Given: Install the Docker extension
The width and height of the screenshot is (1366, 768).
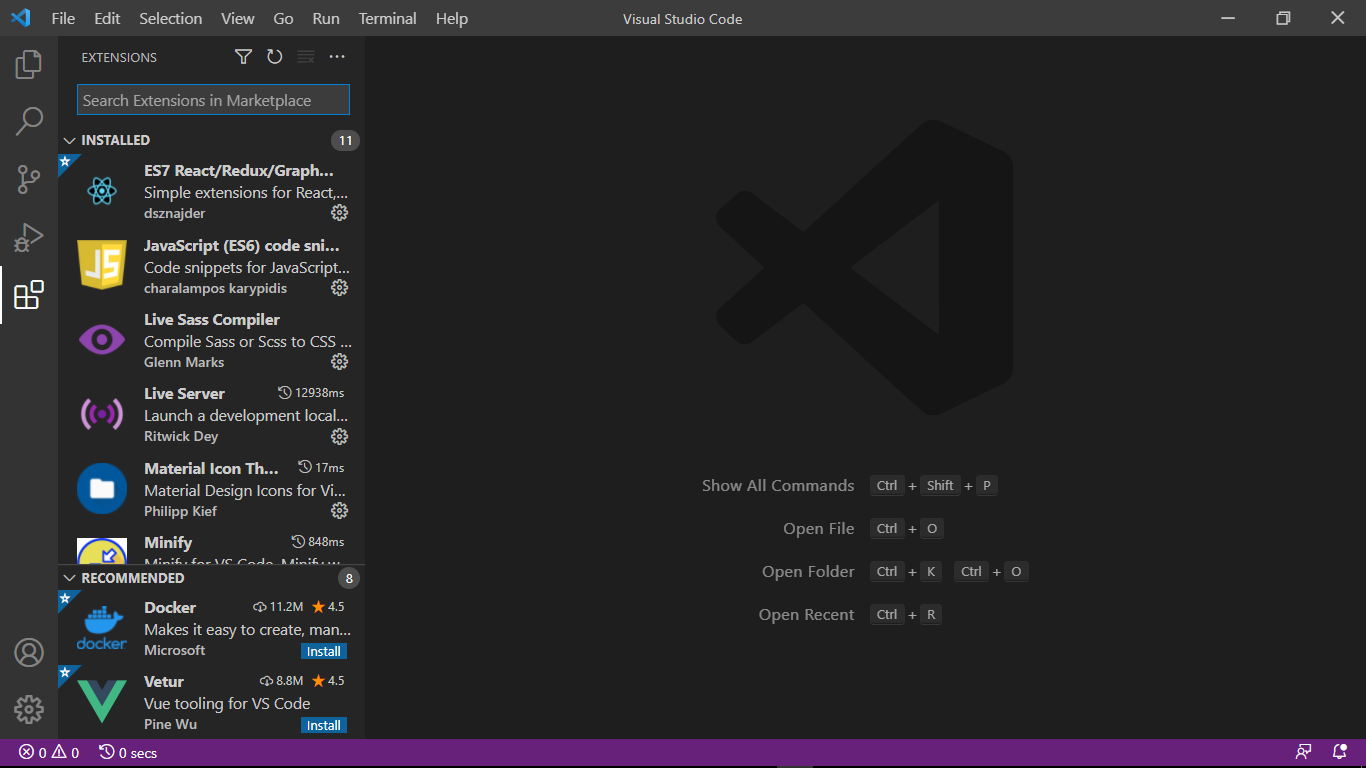Looking at the screenshot, I should pyautogui.click(x=324, y=652).
